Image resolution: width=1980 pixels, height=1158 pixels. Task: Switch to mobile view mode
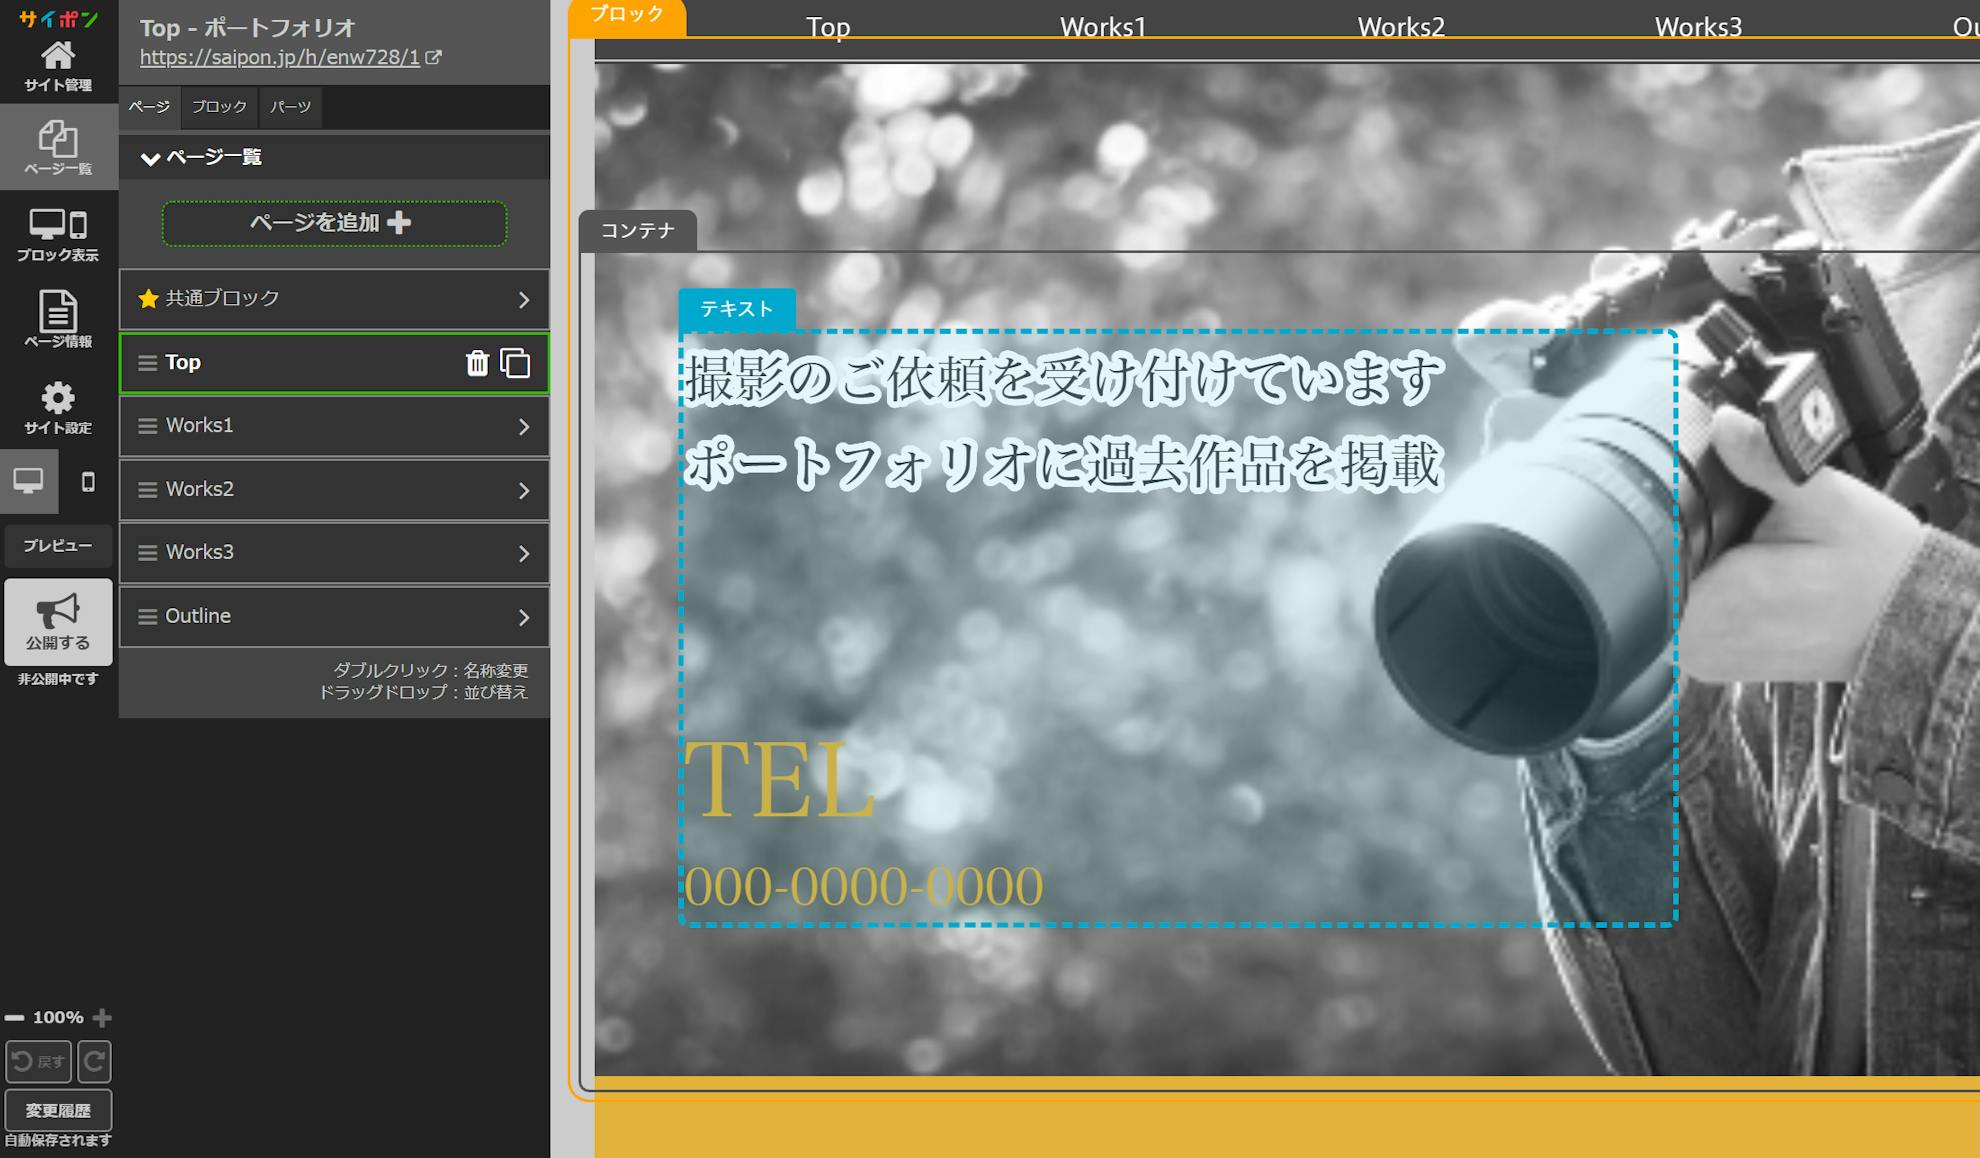pos(88,482)
